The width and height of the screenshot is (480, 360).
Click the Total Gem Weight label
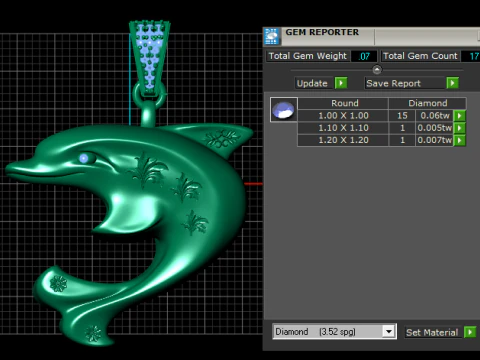tap(308, 56)
